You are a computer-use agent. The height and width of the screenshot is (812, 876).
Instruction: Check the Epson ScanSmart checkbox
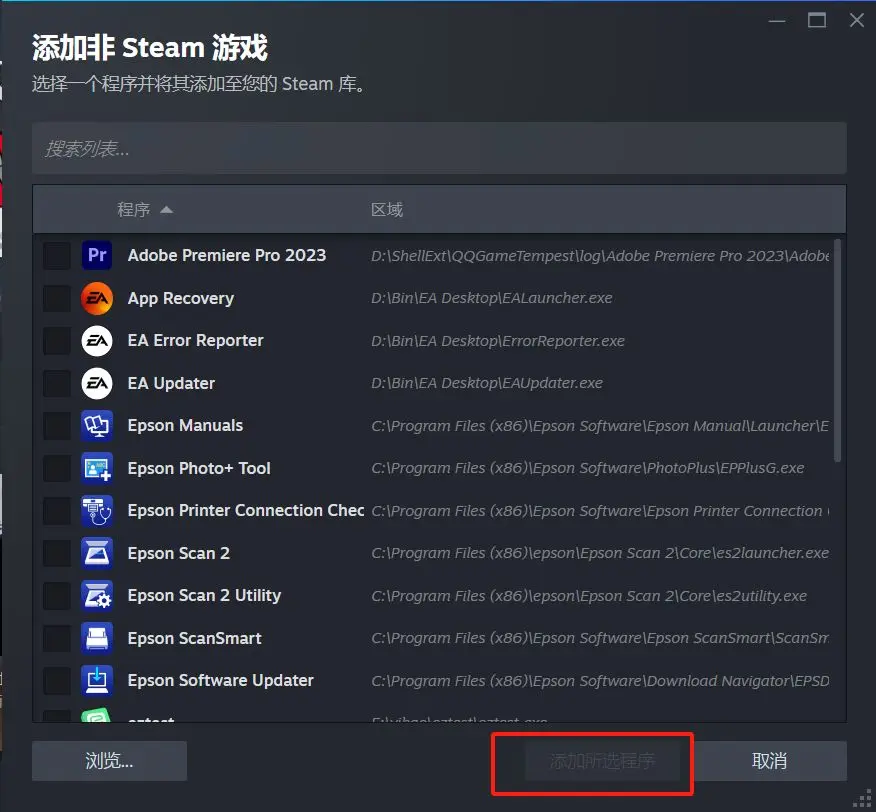56,638
